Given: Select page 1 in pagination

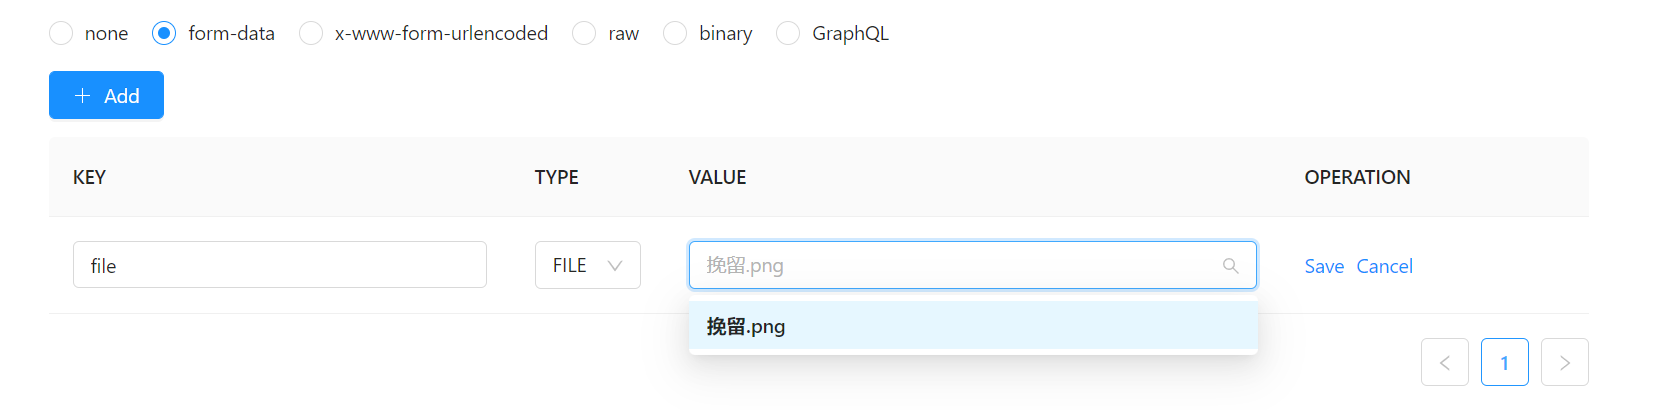Looking at the screenshot, I should [x=1504, y=362].
